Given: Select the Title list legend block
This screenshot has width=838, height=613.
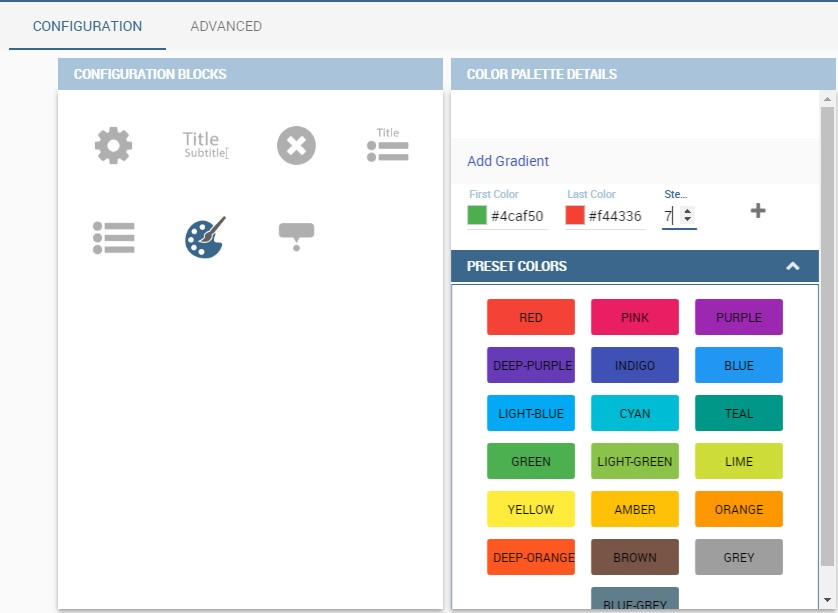Looking at the screenshot, I should (x=387, y=144).
